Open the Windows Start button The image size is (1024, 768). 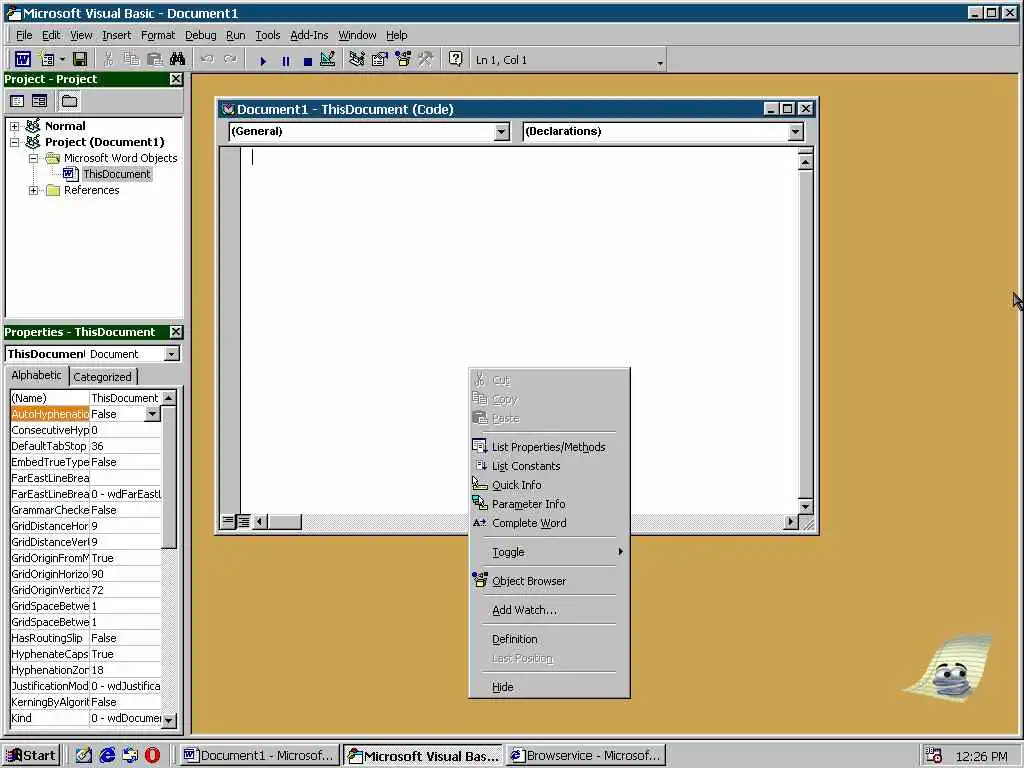(x=31, y=756)
